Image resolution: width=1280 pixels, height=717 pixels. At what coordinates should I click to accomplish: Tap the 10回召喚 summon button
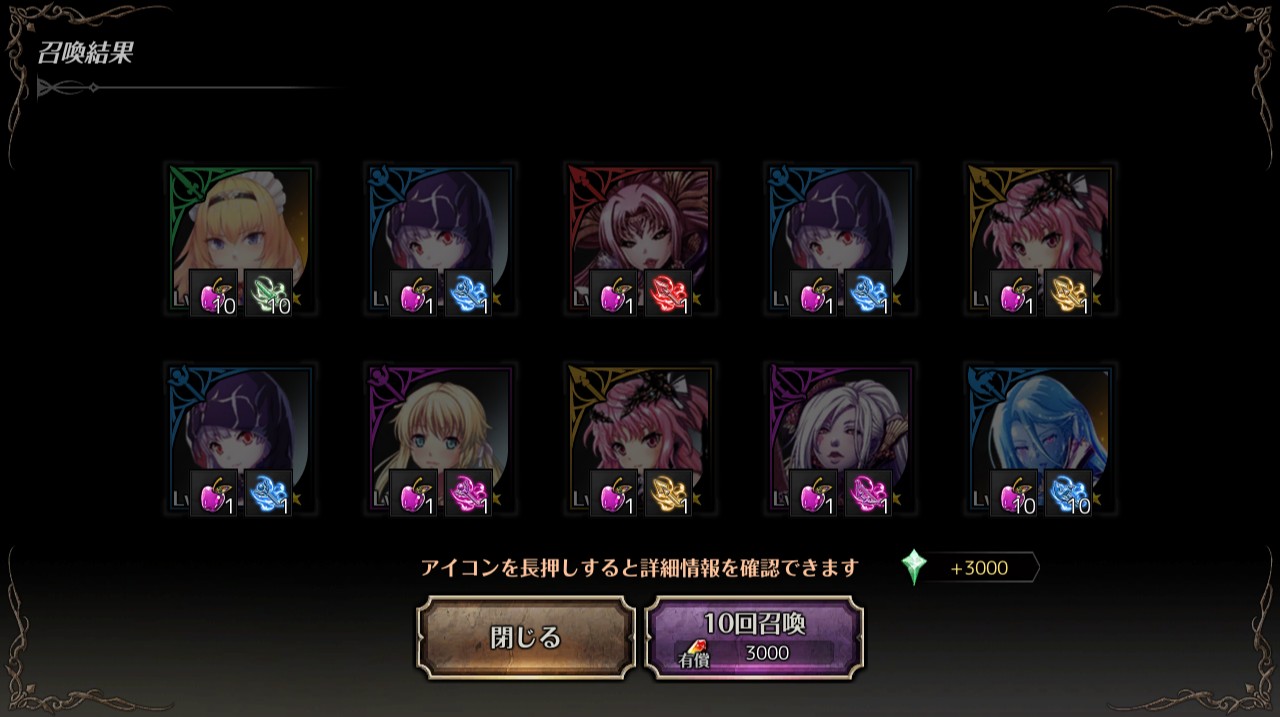755,638
